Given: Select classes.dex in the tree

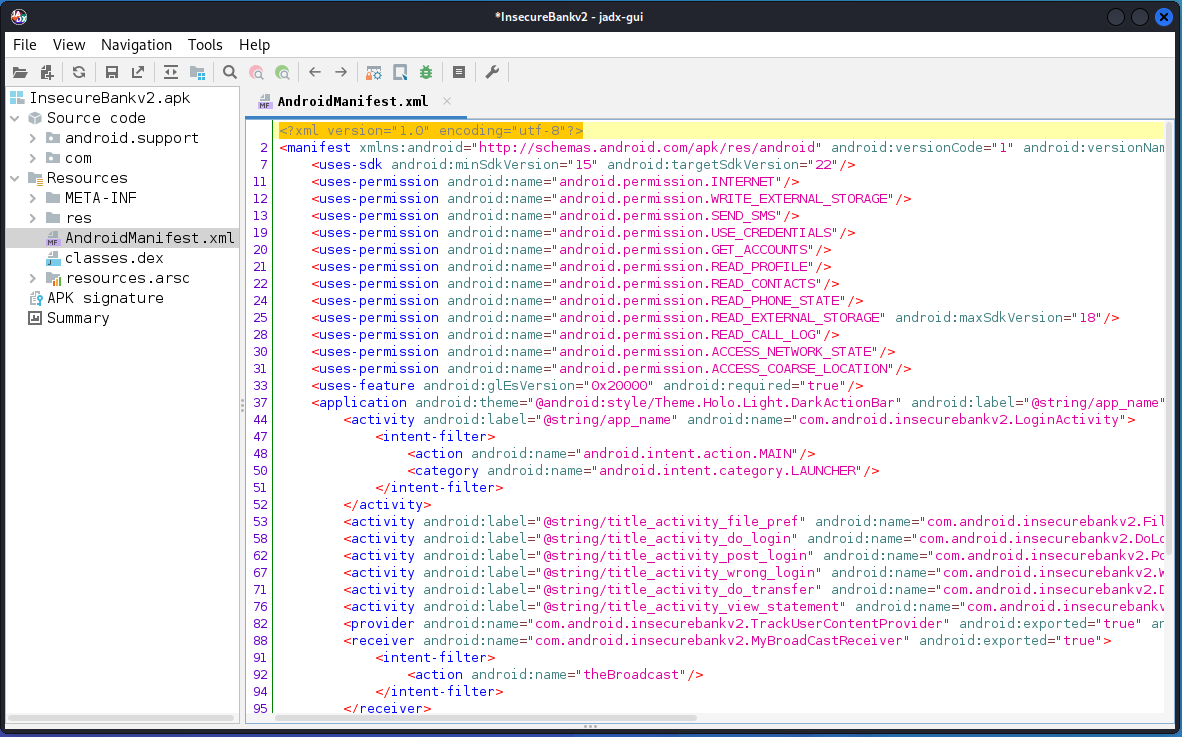Looking at the screenshot, I should click(x=114, y=258).
